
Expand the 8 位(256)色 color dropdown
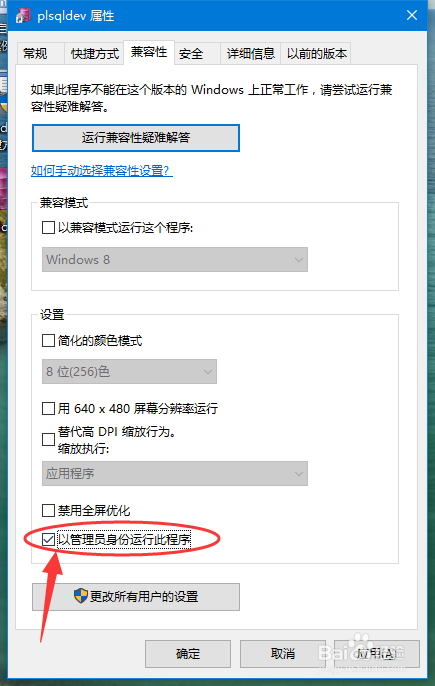pyautogui.click(x=129, y=372)
